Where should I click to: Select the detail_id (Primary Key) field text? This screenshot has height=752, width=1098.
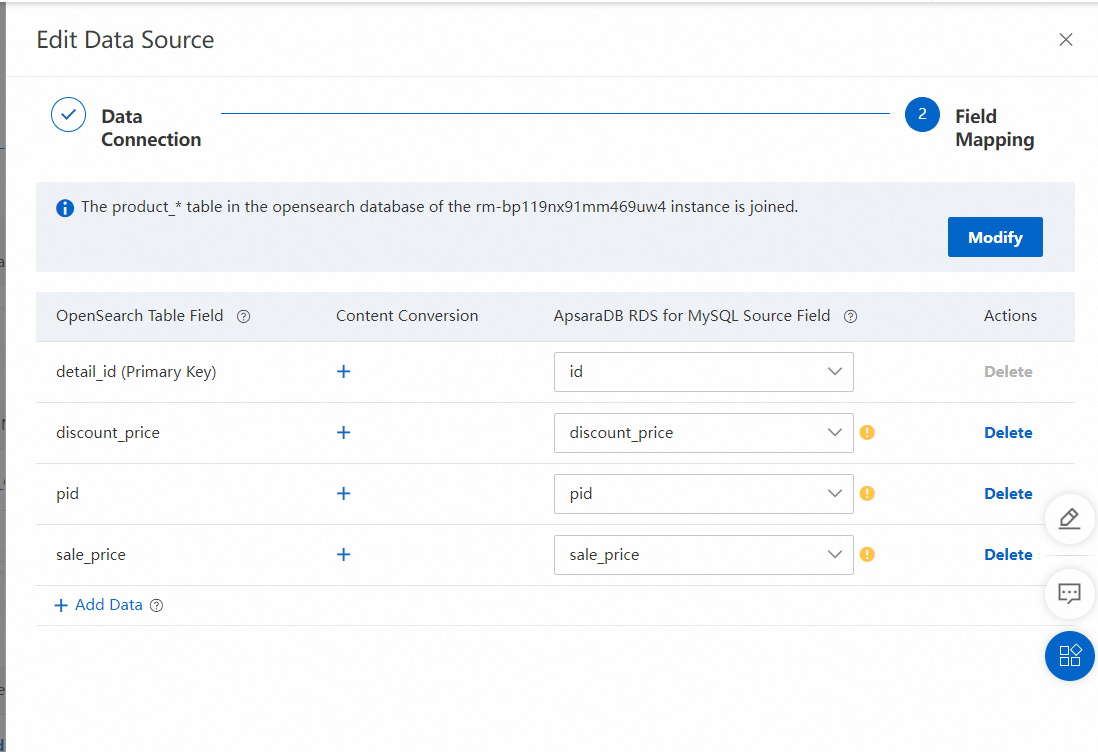coord(136,372)
